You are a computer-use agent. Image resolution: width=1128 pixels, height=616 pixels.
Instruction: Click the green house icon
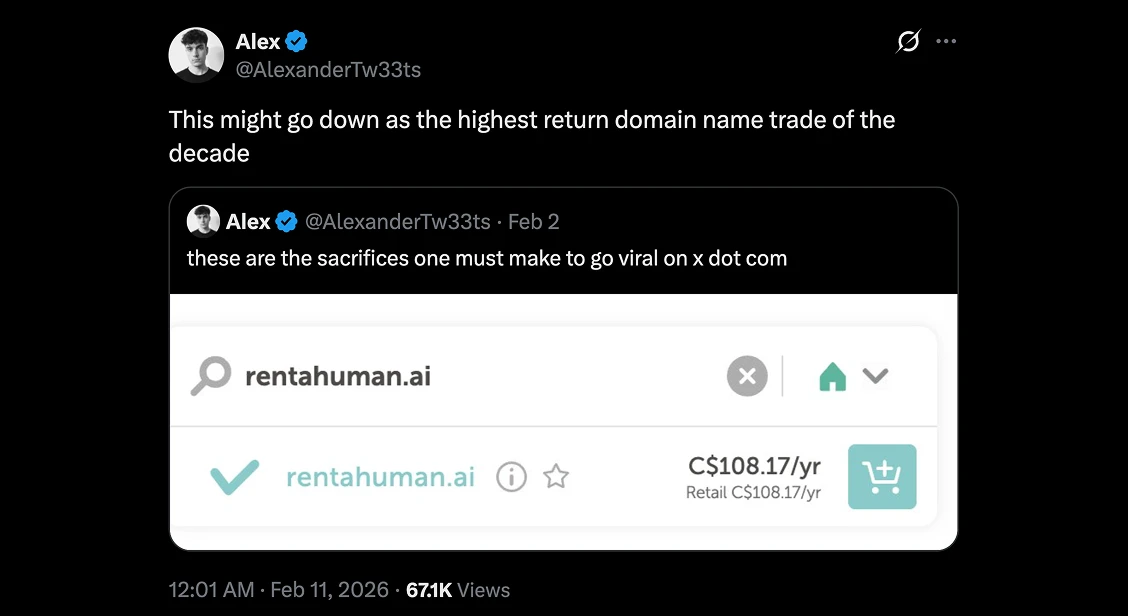(832, 377)
